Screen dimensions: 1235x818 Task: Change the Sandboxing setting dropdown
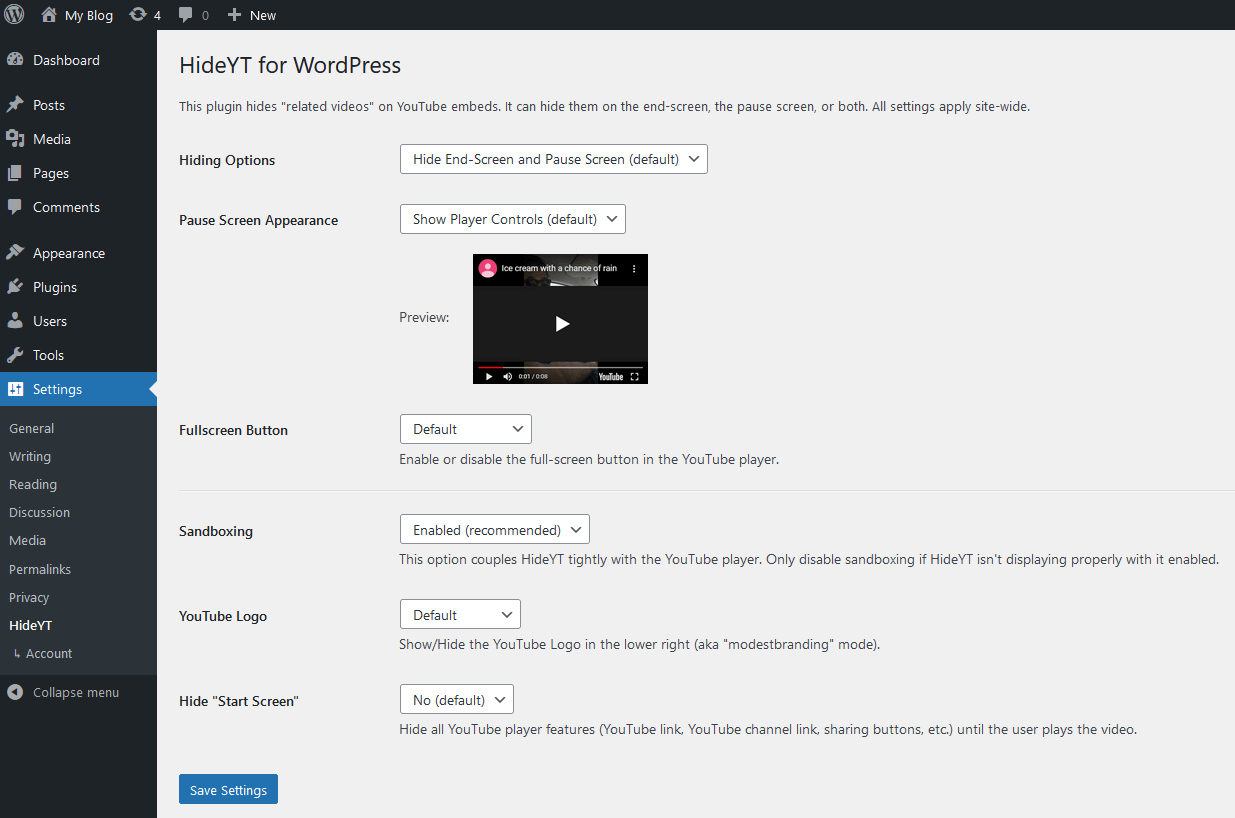(494, 529)
